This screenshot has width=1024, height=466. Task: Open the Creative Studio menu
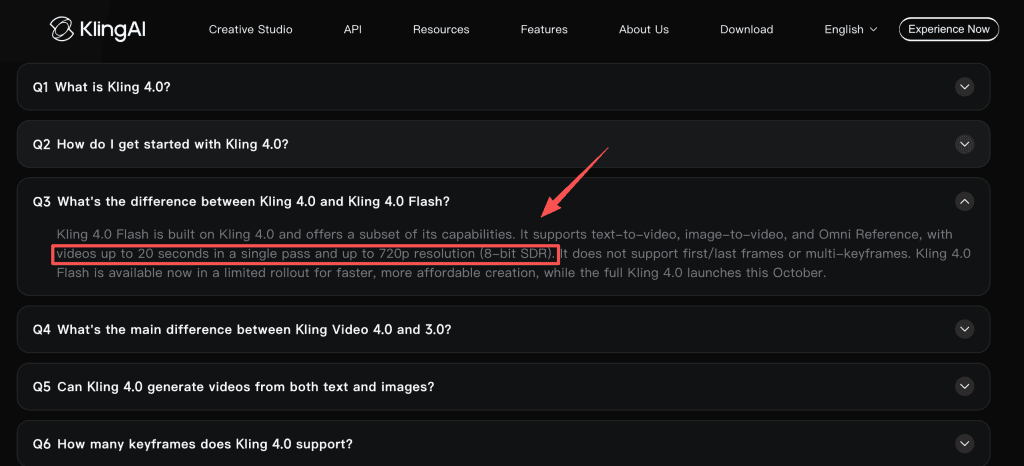tap(250, 29)
